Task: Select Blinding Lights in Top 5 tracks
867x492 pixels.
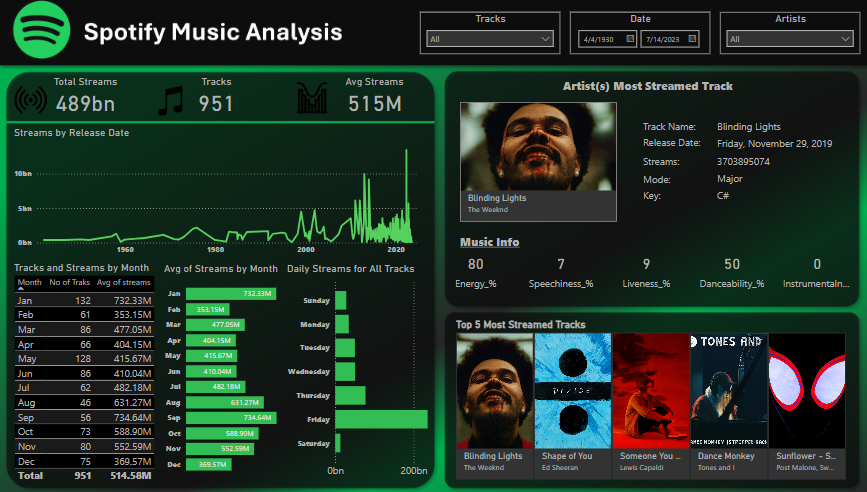Action: pos(495,405)
